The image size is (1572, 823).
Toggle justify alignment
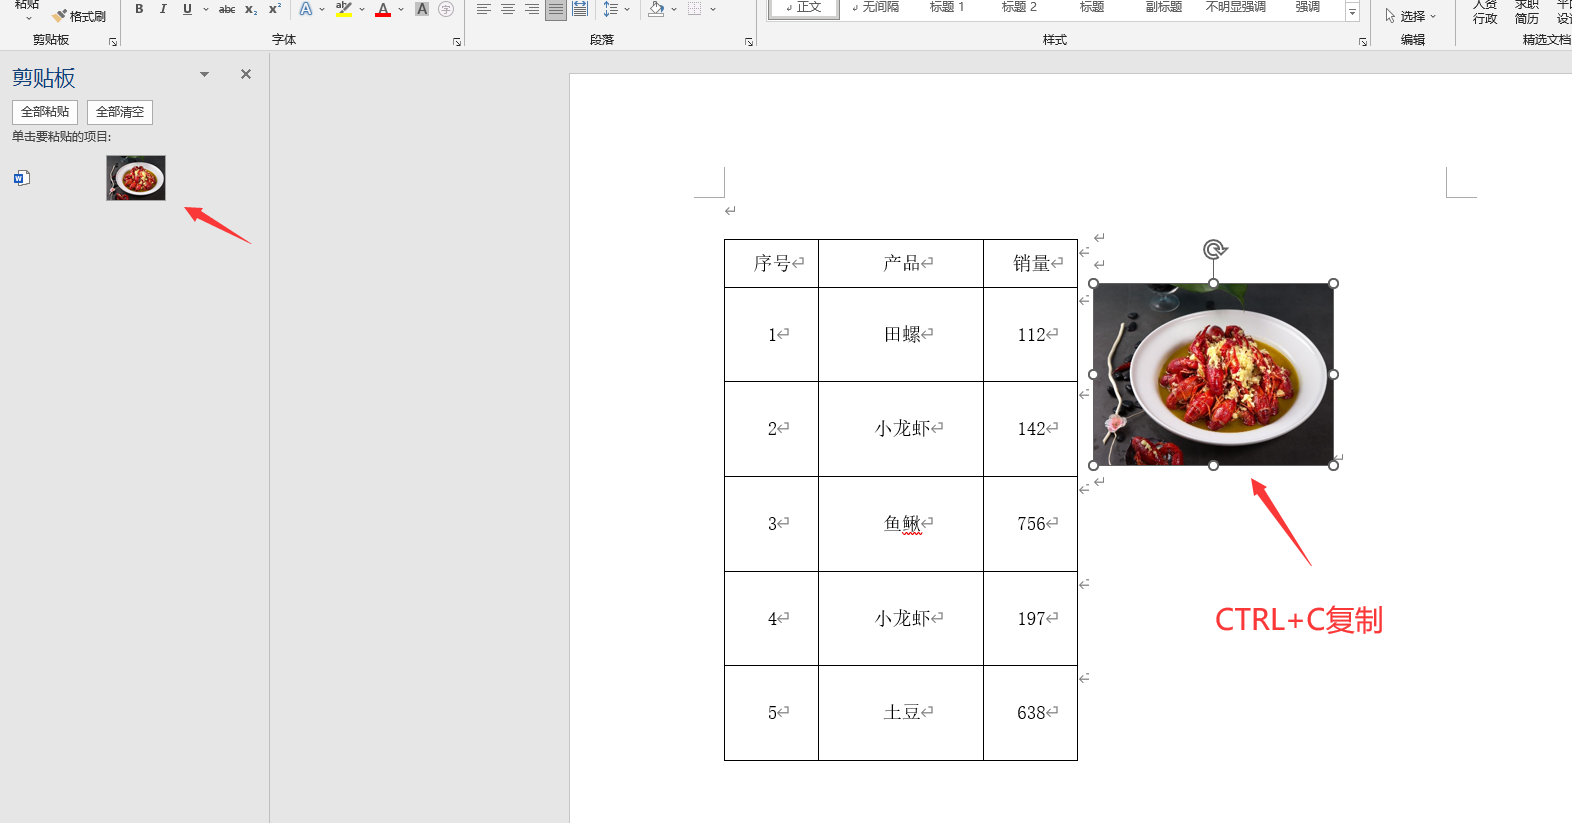tap(556, 9)
